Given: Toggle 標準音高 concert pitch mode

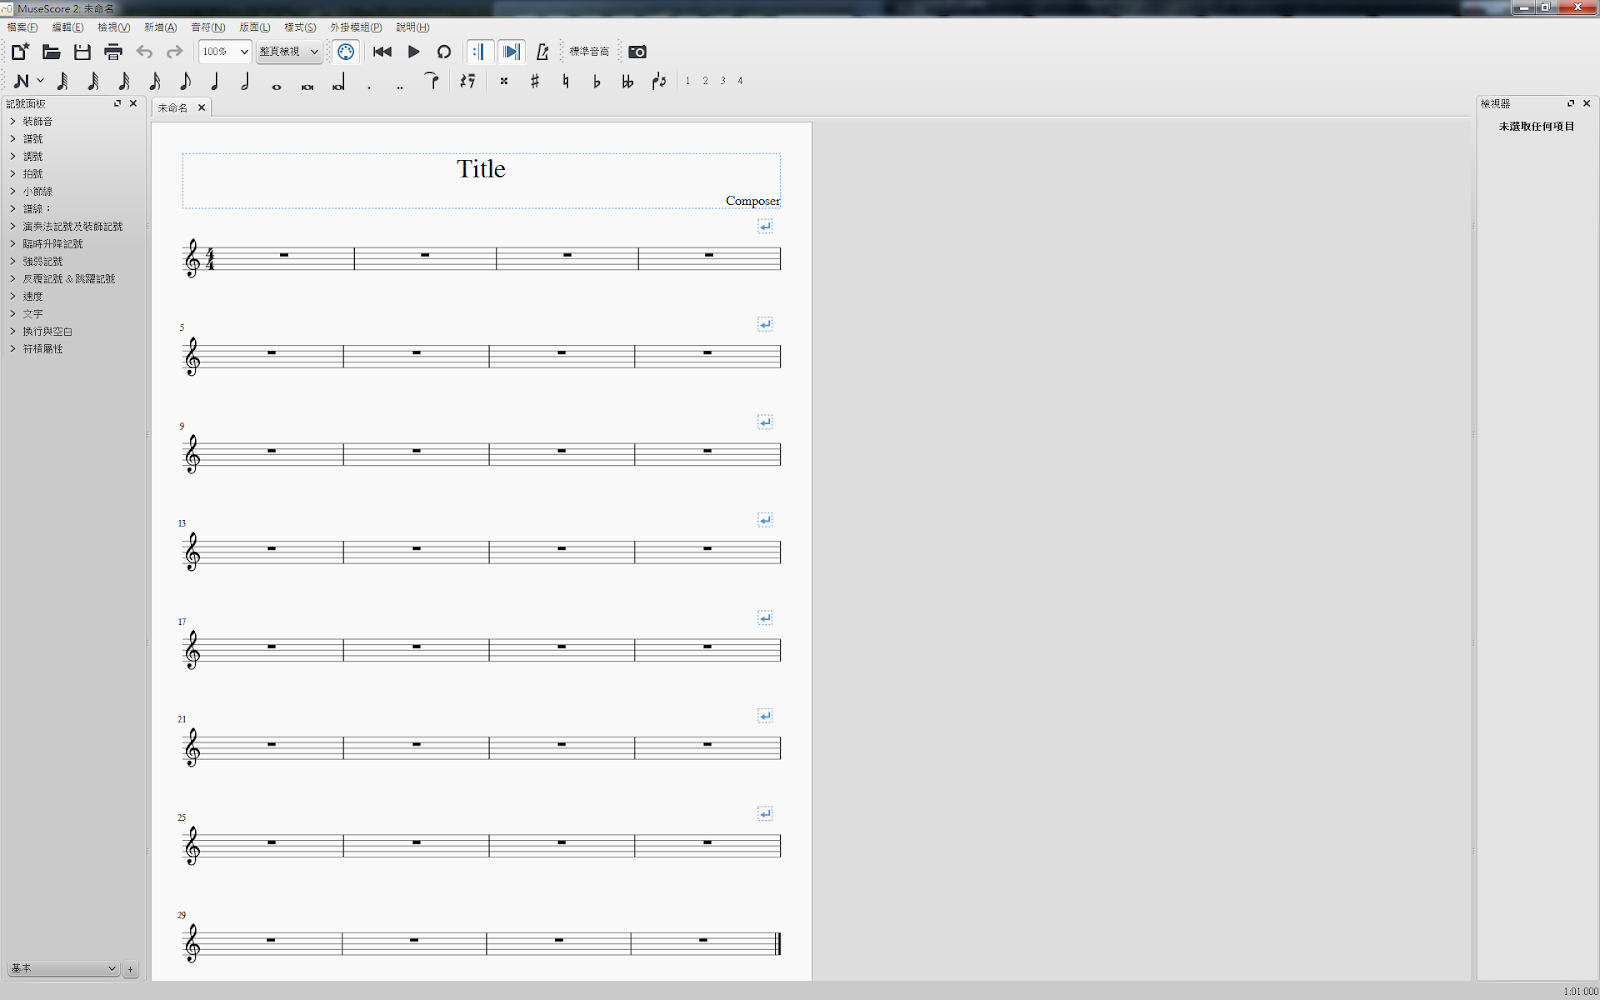Looking at the screenshot, I should tap(589, 51).
